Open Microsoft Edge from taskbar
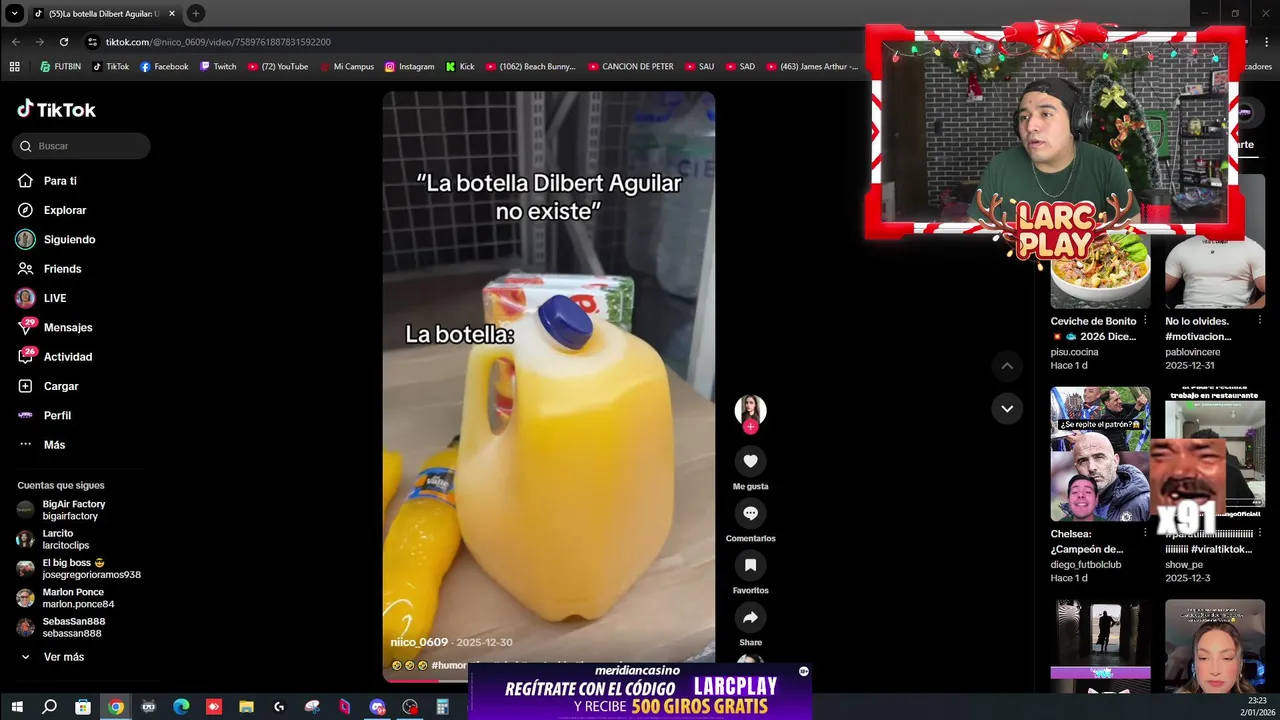Image resolution: width=1280 pixels, height=720 pixels. point(181,707)
